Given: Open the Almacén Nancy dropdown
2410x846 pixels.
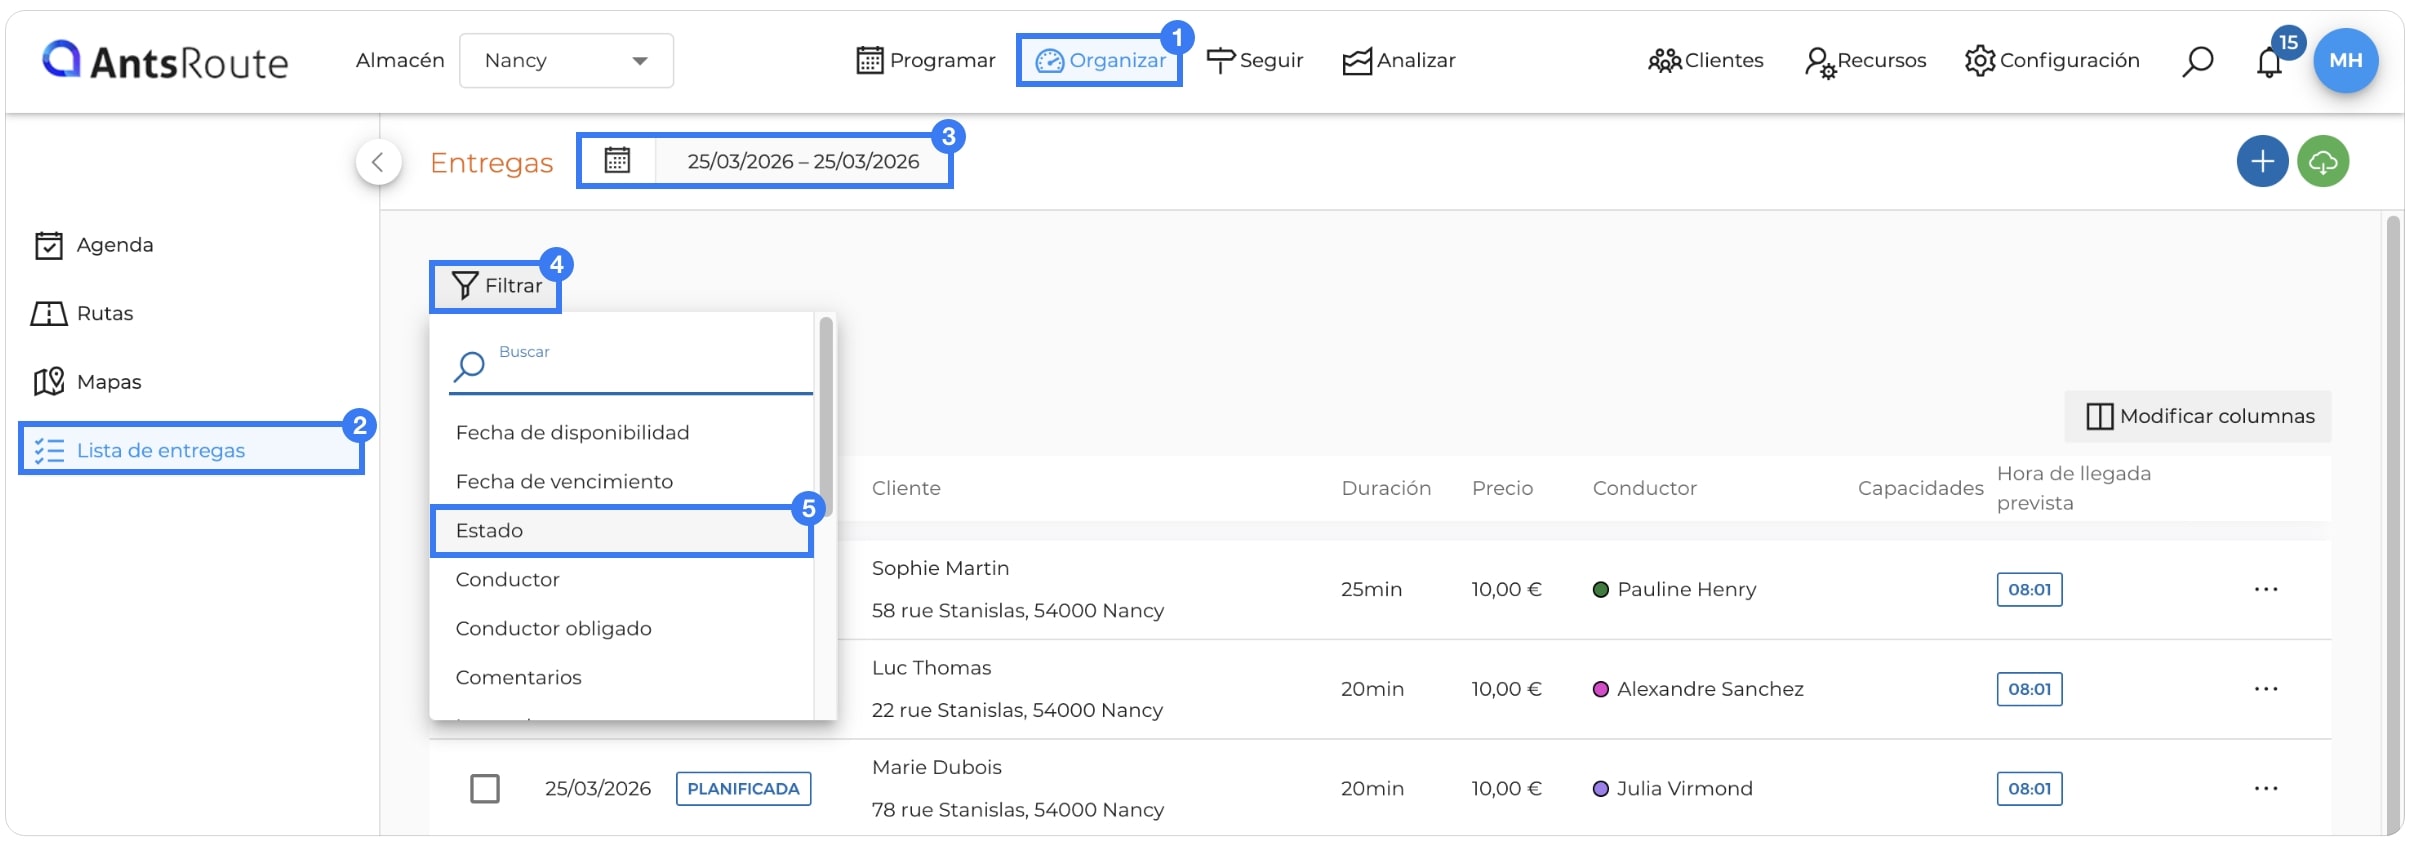Looking at the screenshot, I should [x=566, y=60].
